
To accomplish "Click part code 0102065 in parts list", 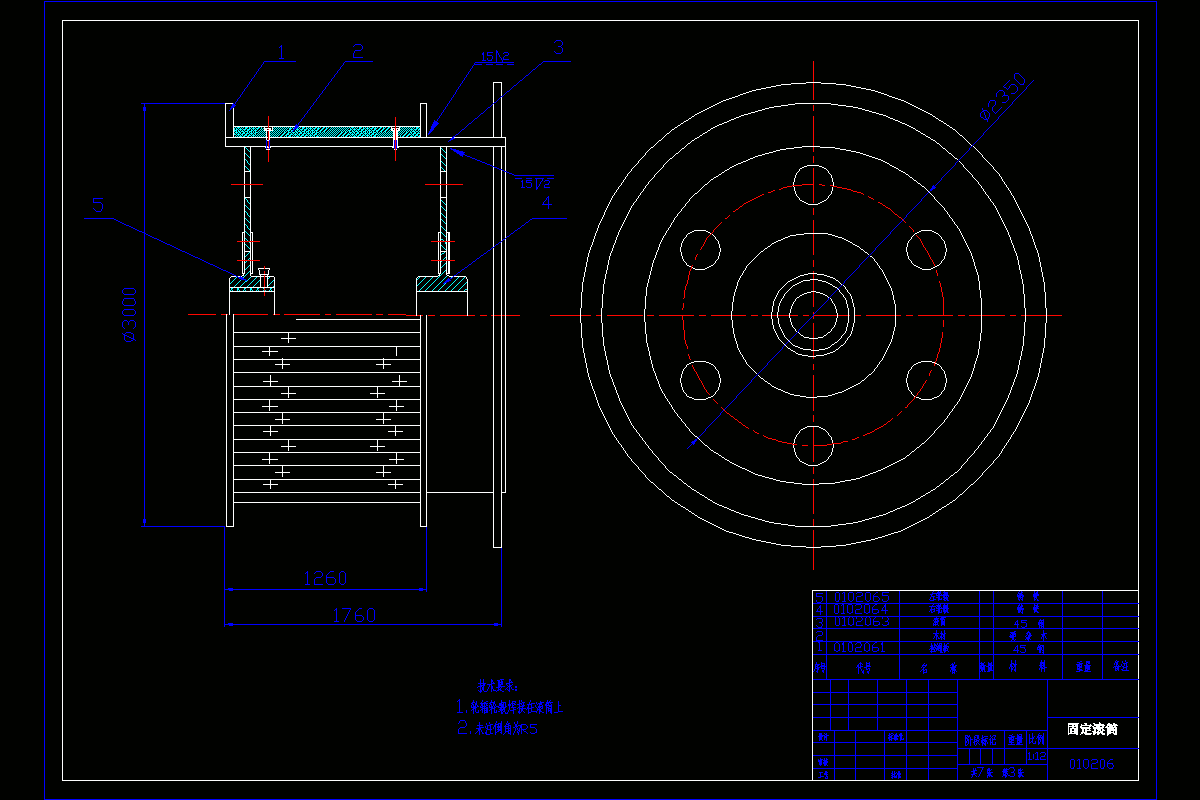I will click(x=861, y=597).
